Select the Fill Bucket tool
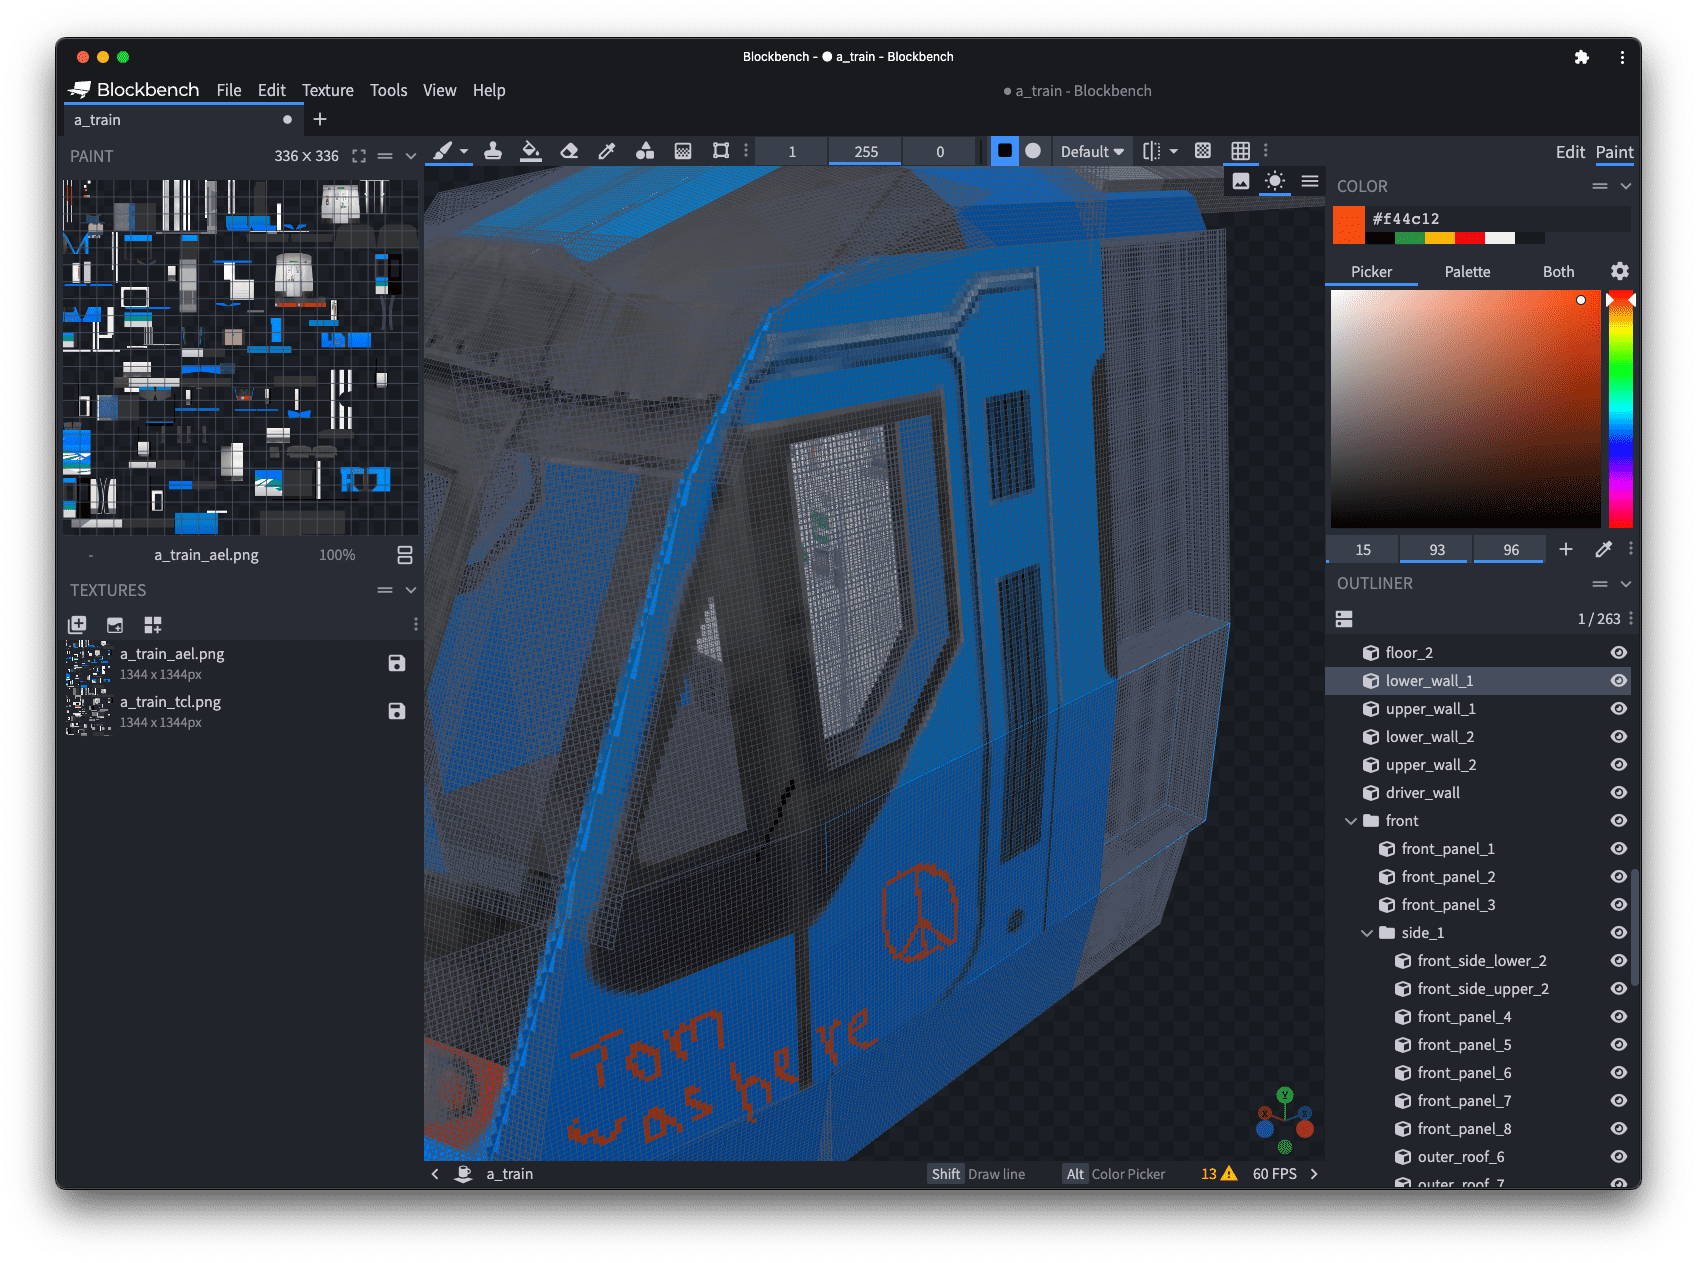Viewport: 1697px width, 1263px height. (531, 151)
